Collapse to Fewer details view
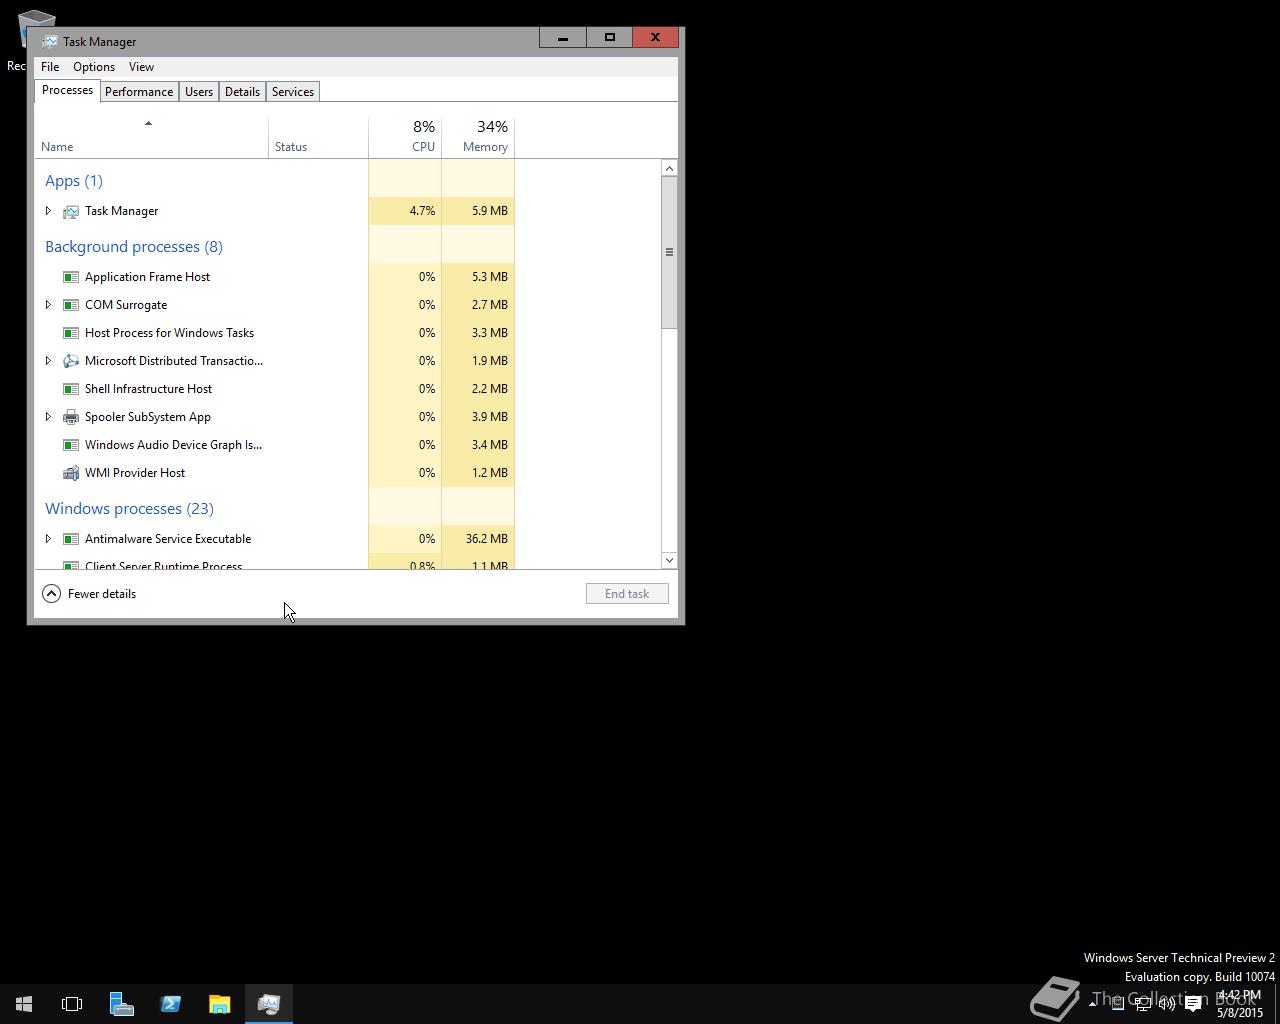Image resolution: width=1280 pixels, height=1024 pixels. pos(89,594)
